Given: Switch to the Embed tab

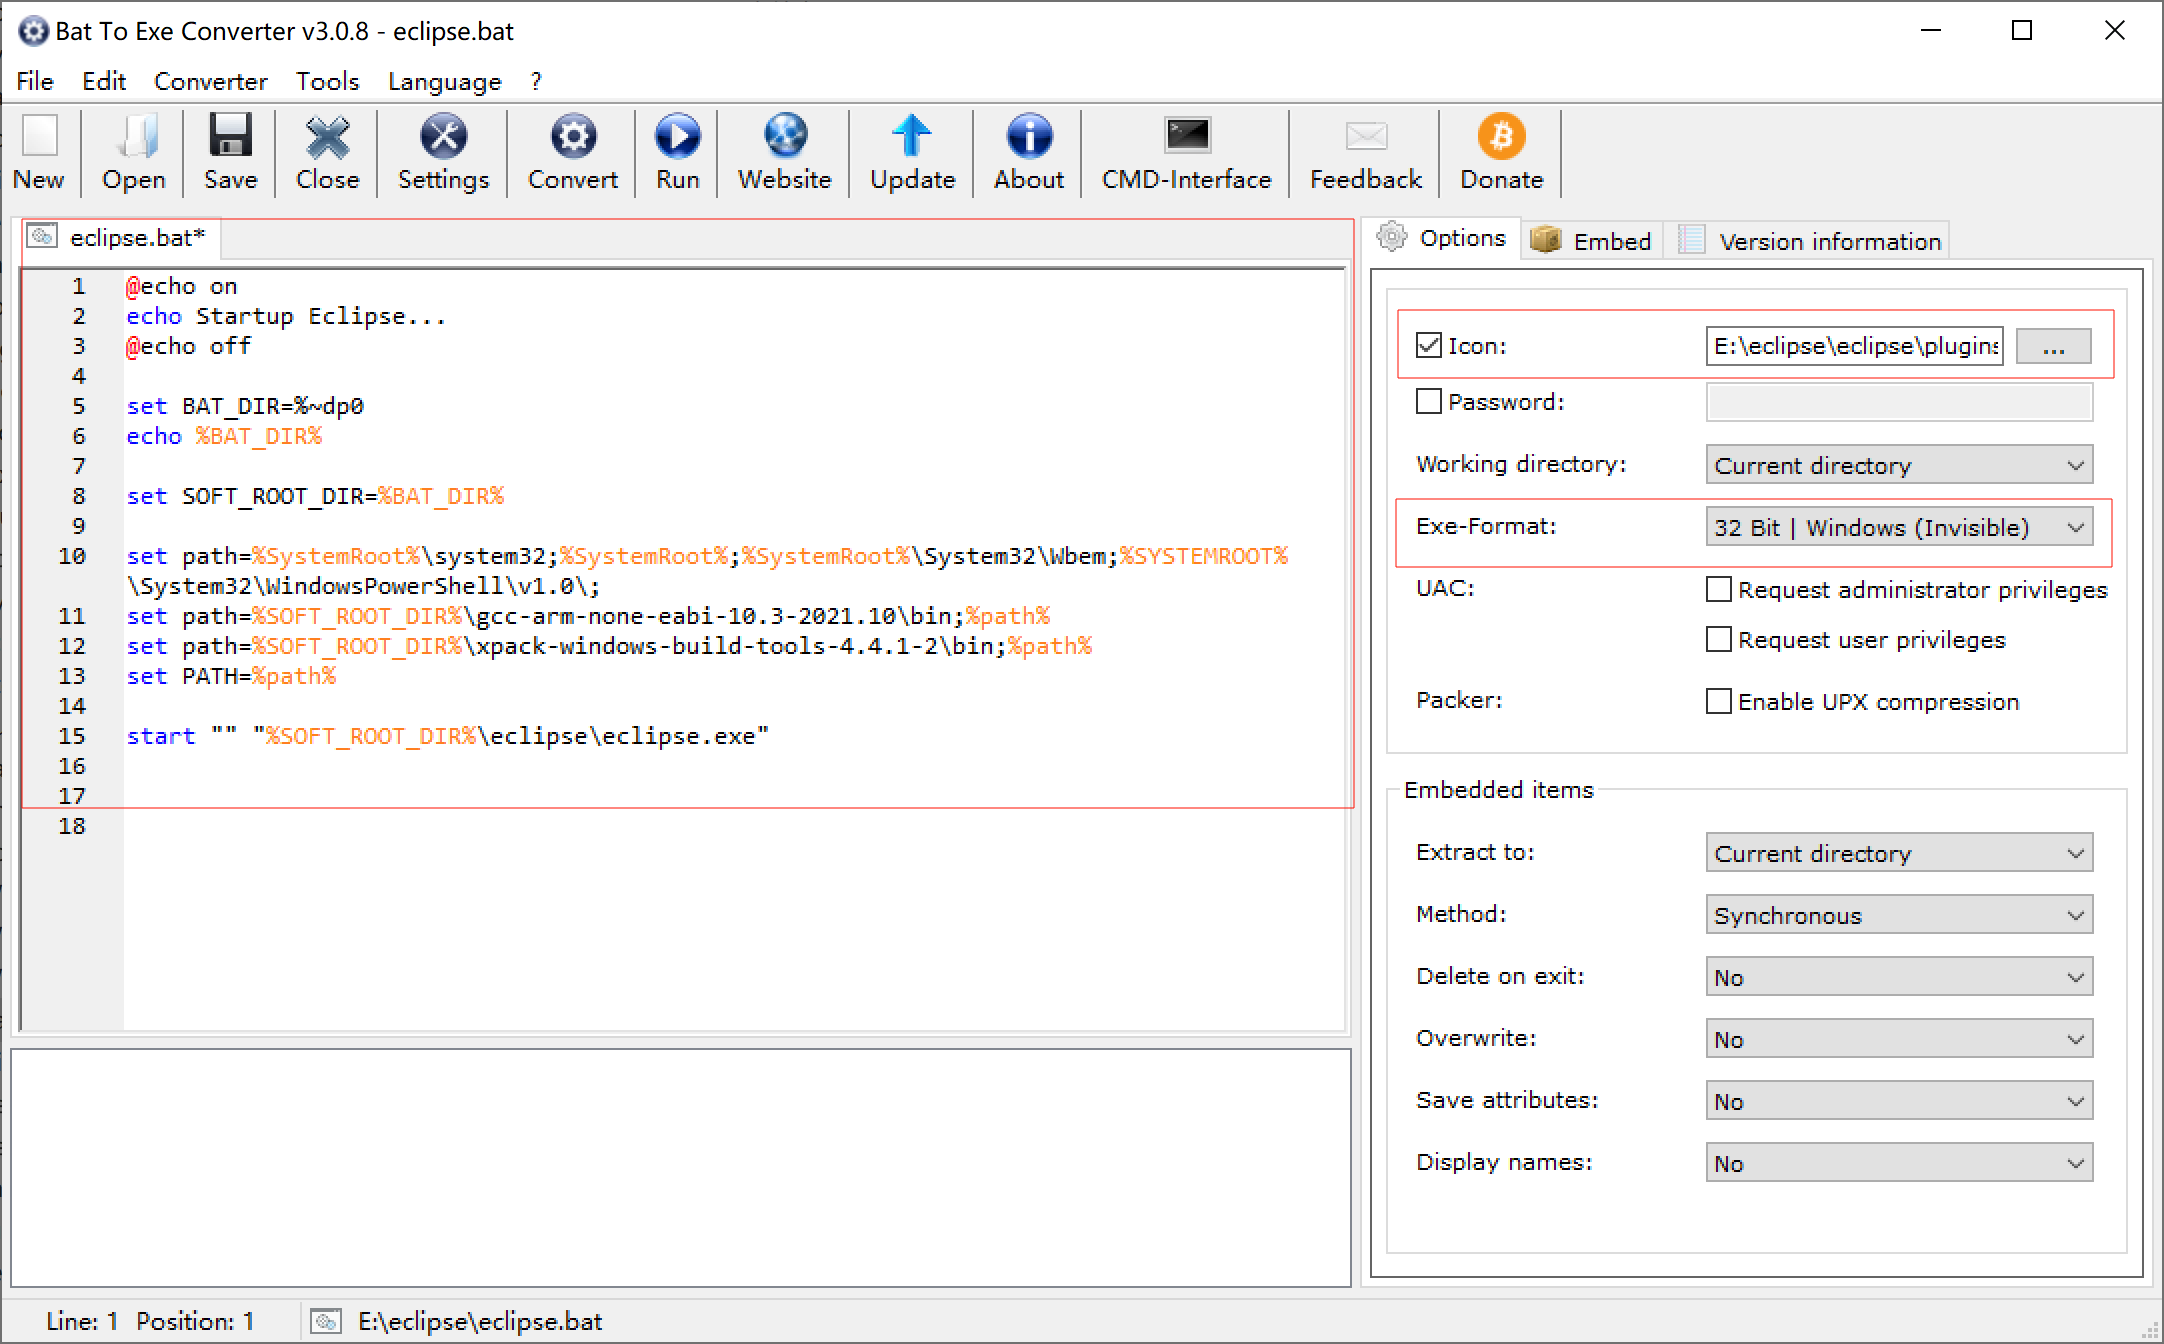Looking at the screenshot, I should point(1592,241).
